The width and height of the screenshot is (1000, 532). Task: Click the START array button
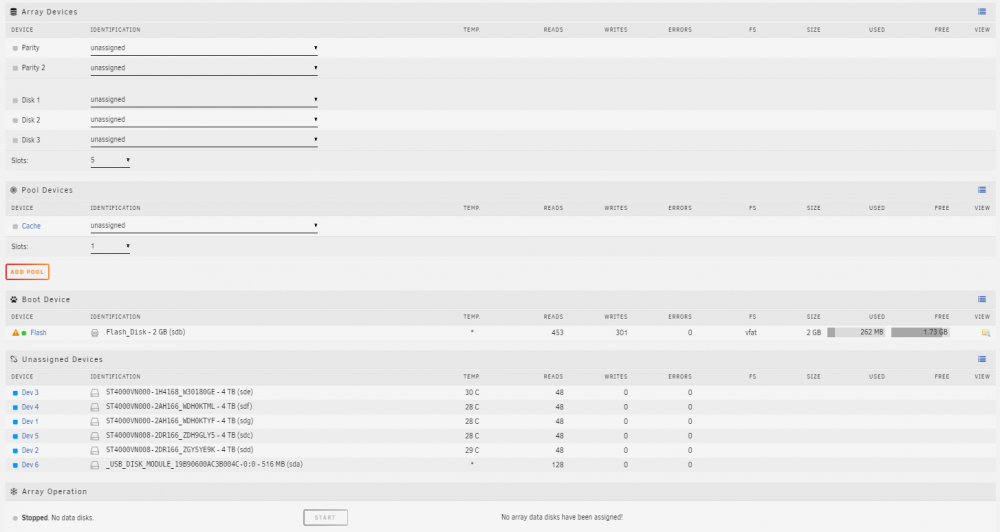(325, 517)
